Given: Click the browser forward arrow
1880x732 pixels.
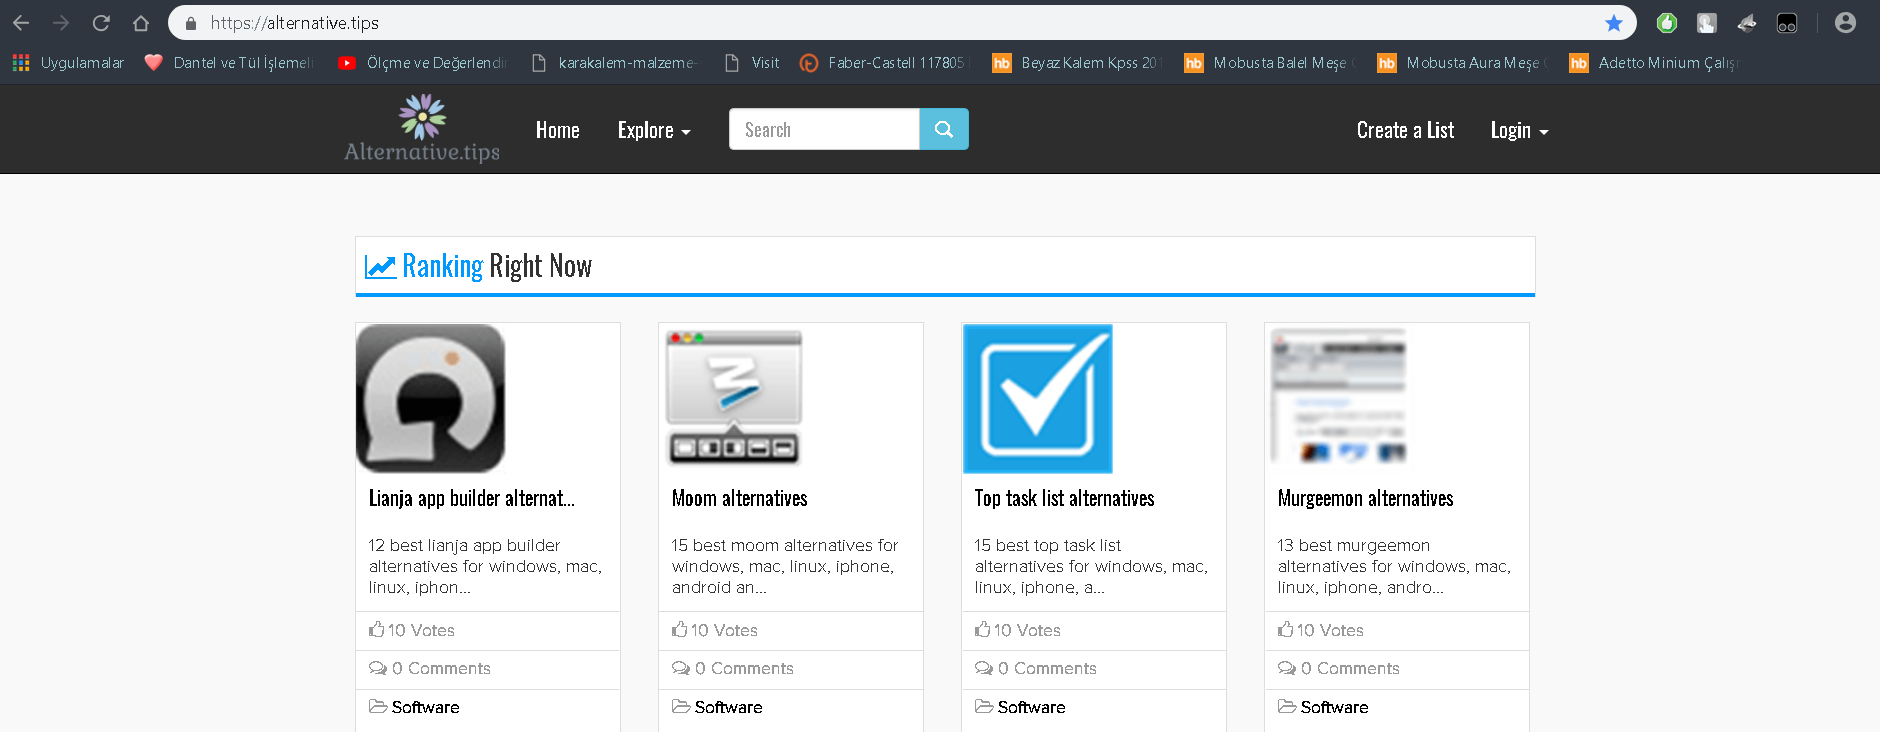Looking at the screenshot, I should (61, 23).
